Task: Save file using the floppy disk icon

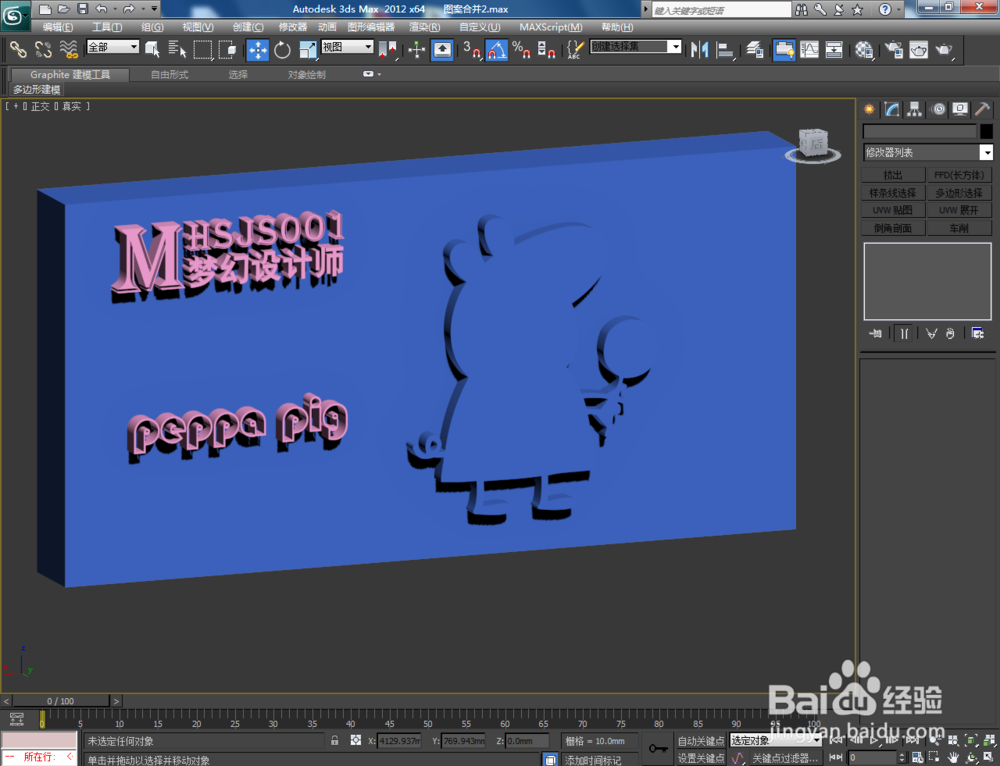Action: (82, 9)
